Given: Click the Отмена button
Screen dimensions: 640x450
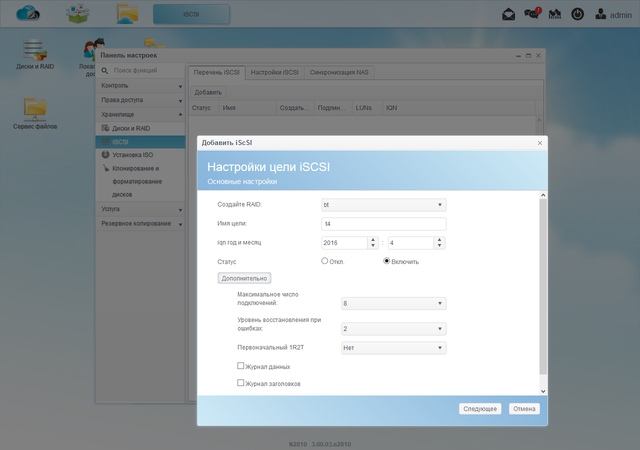Looking at the screenshot, I should click(524, 409).
